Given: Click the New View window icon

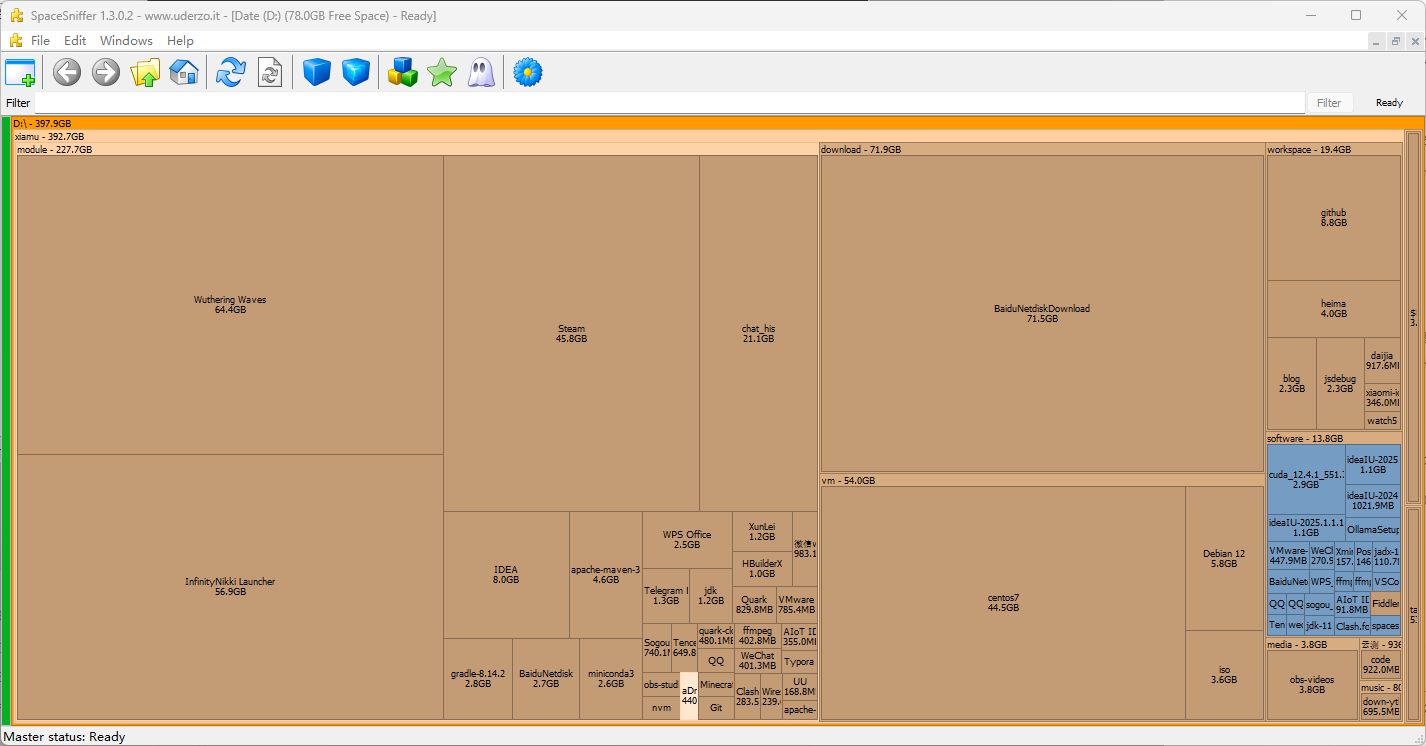Looking at the screenshot, I should click(20, 72).
